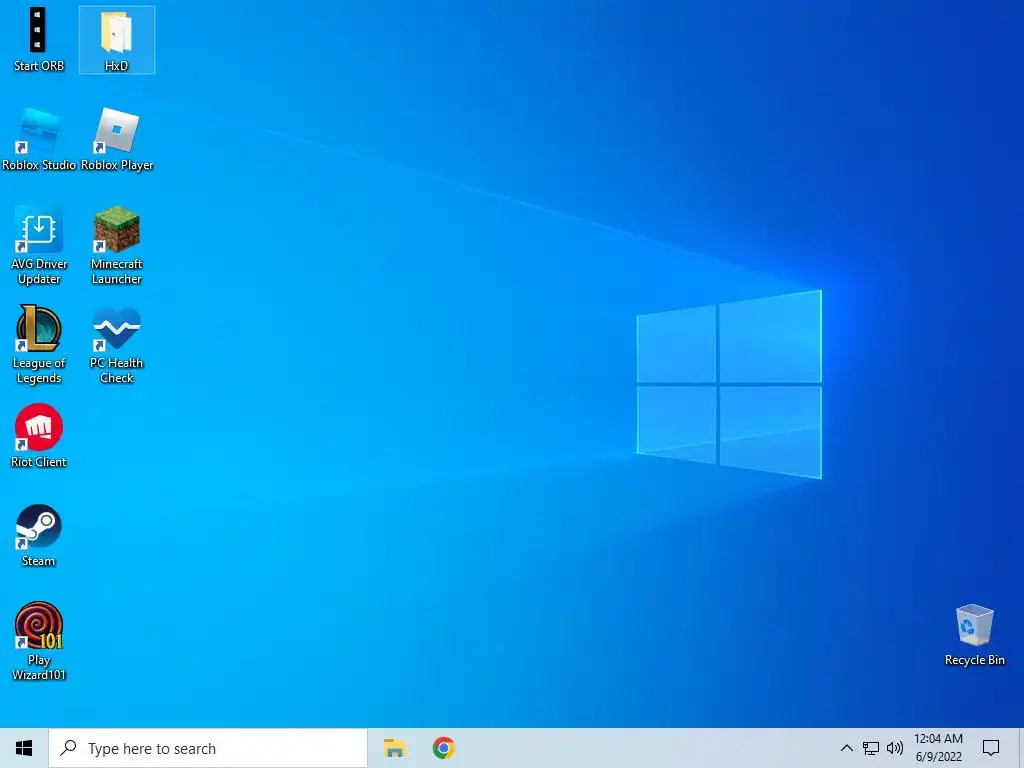Select the Recycle Bin icon

974,635
